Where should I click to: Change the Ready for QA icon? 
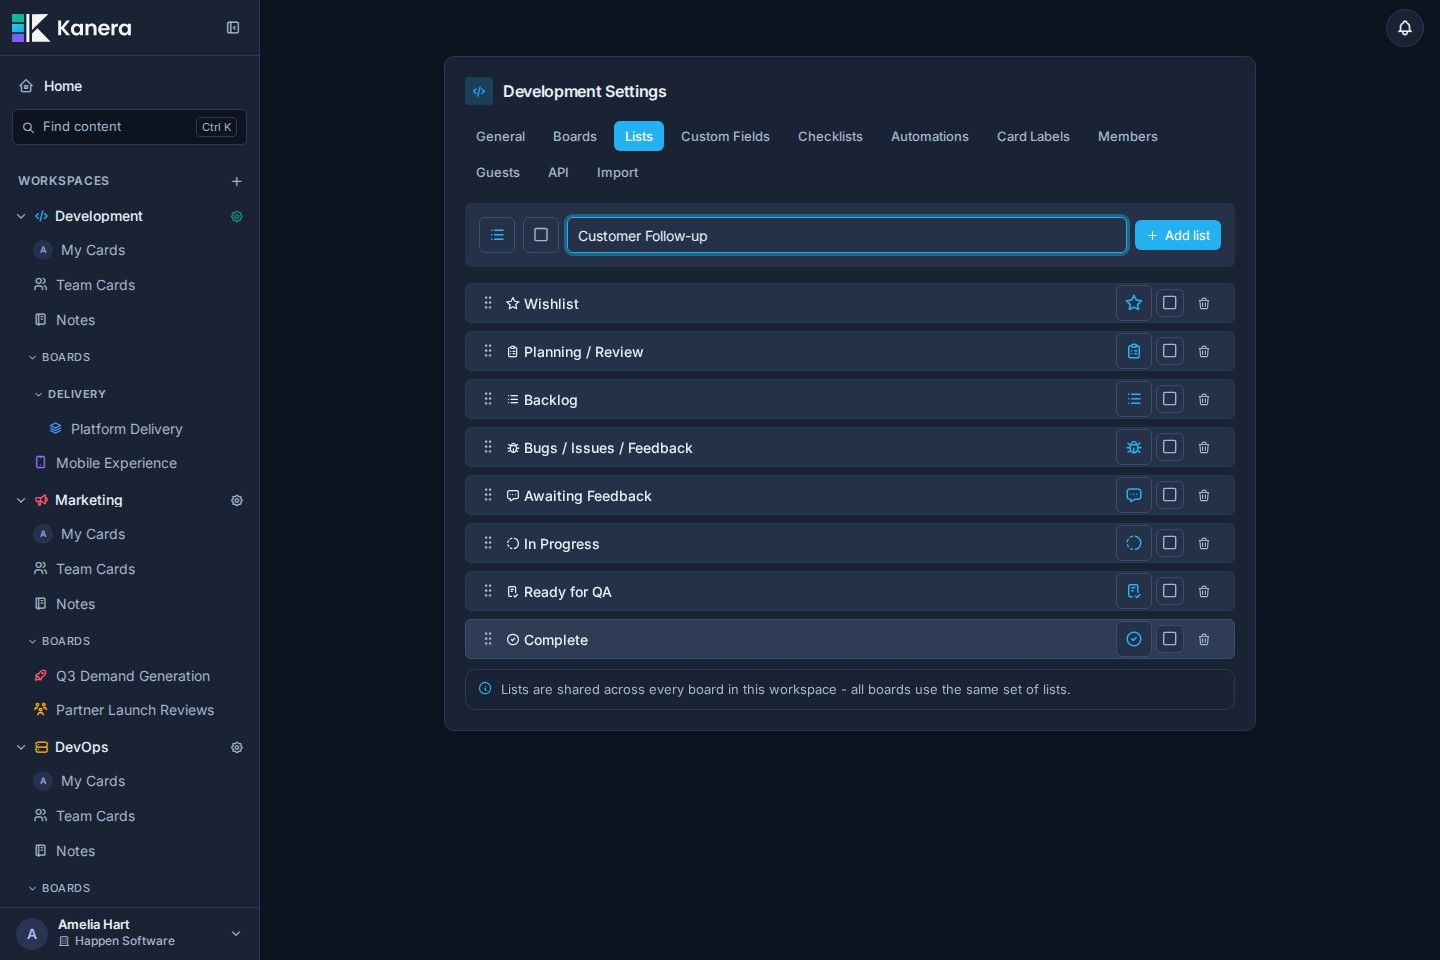tap(1134, 591)
